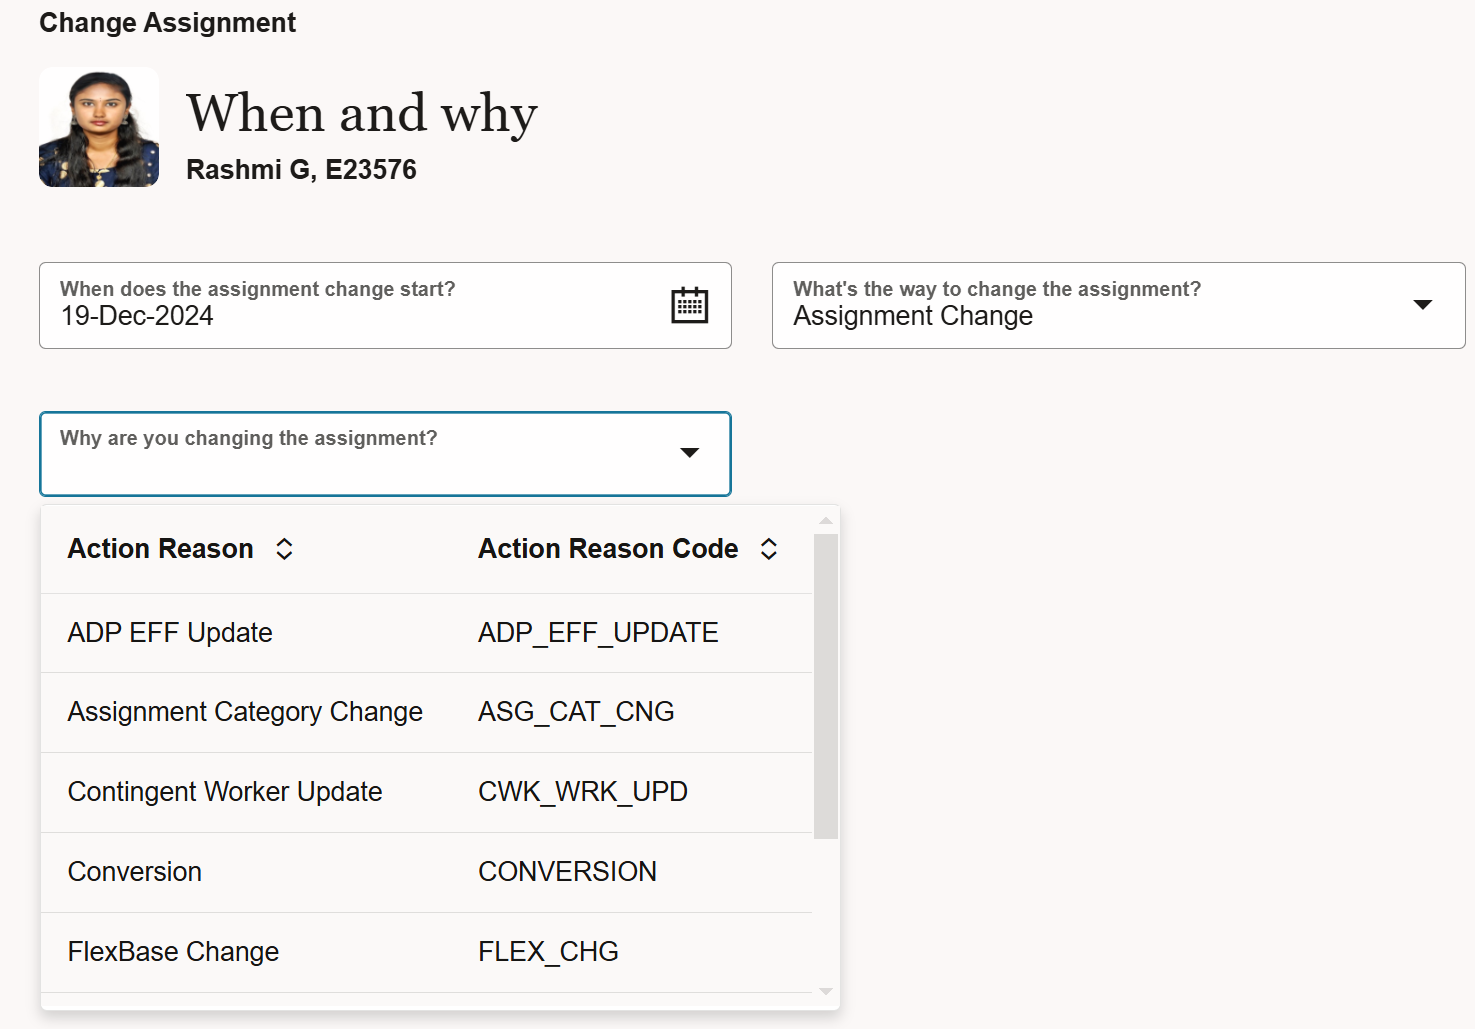Click the Action Reason Code column header
Viewport: 1475px width, 1029px height.
pyautogui.click(x=608, y=549)
